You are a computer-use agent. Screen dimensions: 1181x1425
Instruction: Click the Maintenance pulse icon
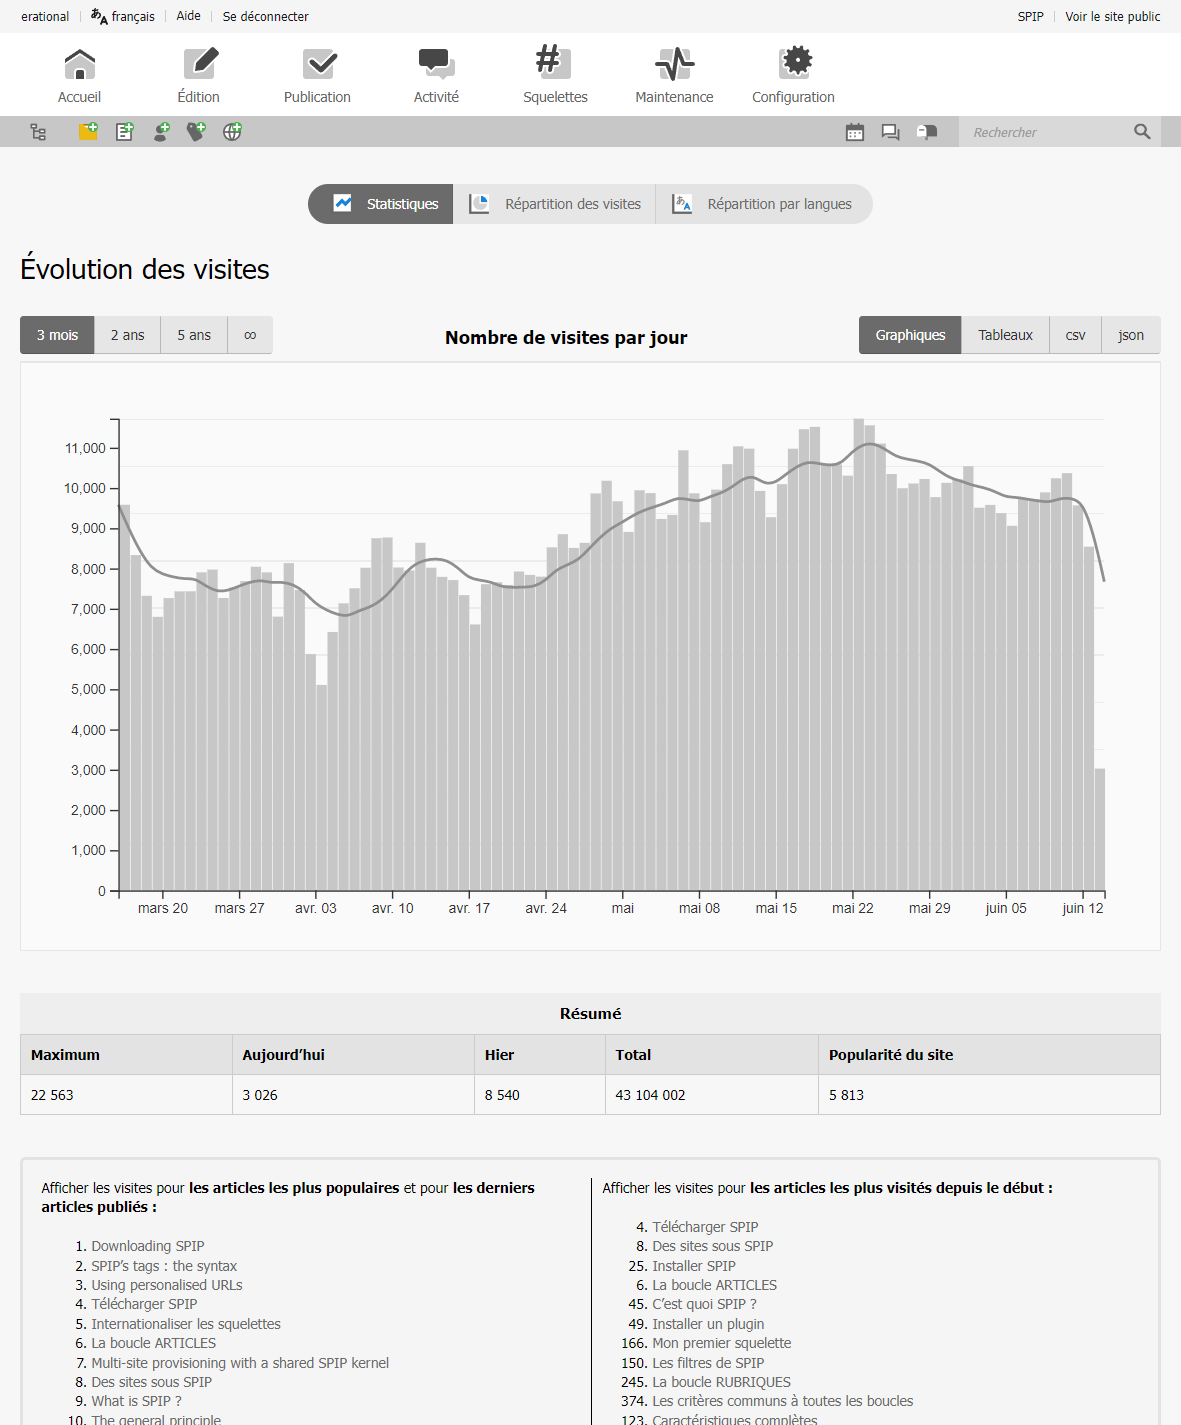(x=674, y=64)
